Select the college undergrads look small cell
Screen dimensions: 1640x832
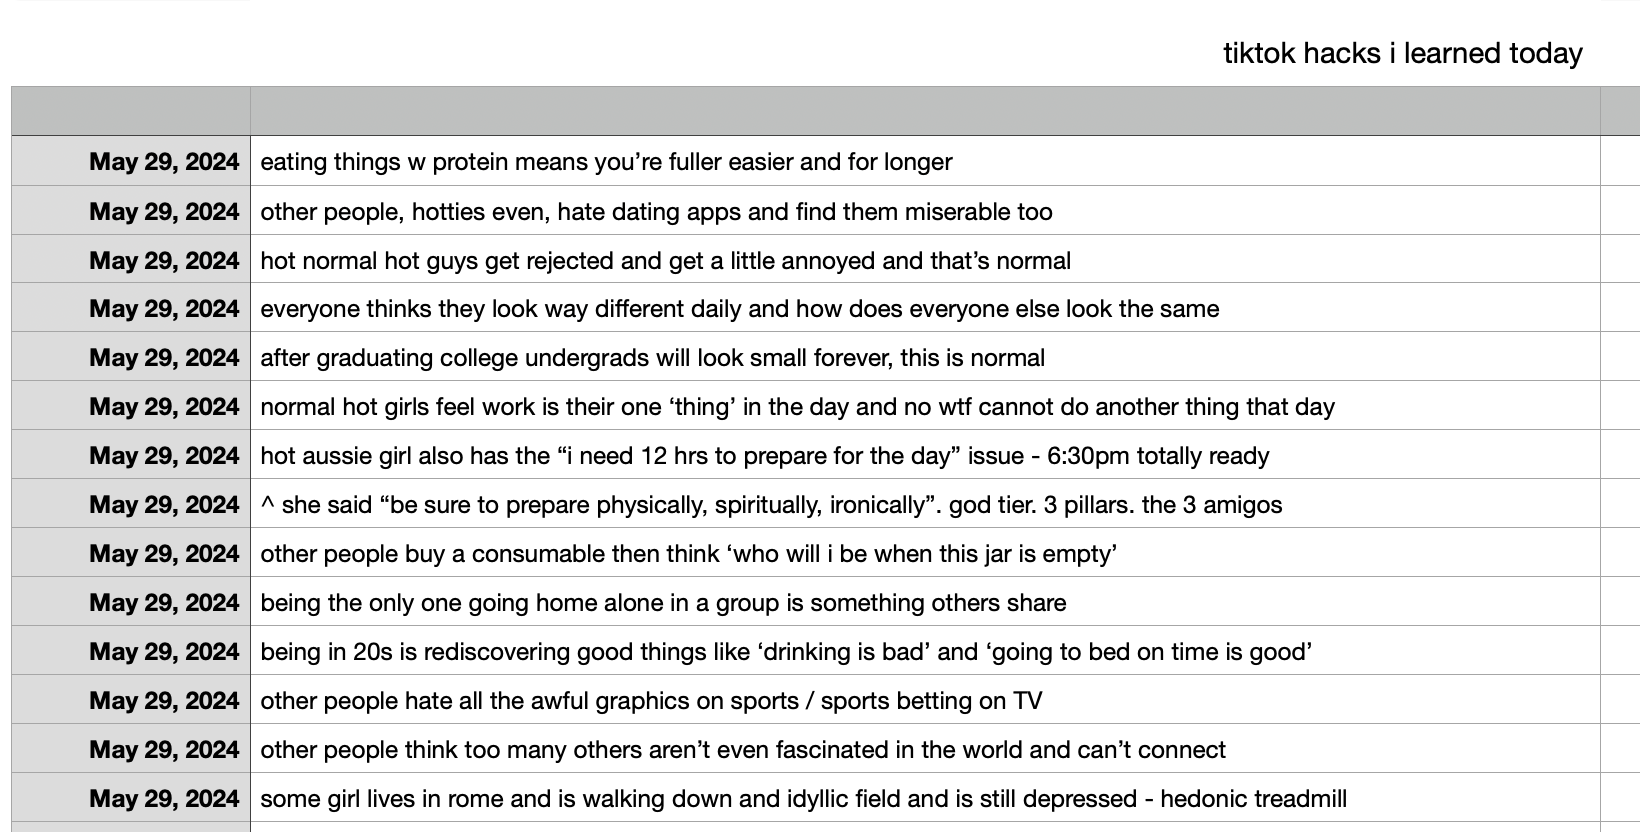click(x=925, y=357)
